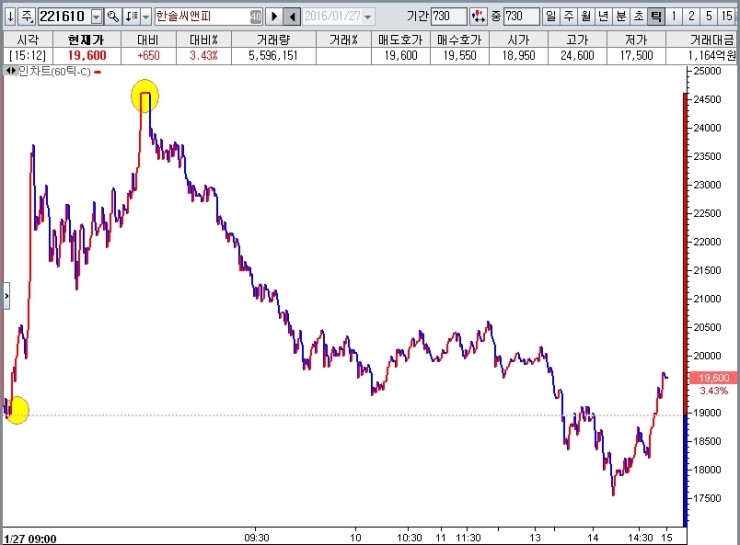Screen dimensions: 740x545
Task: Click the high price value 24,600
Action: pos(577,56)
